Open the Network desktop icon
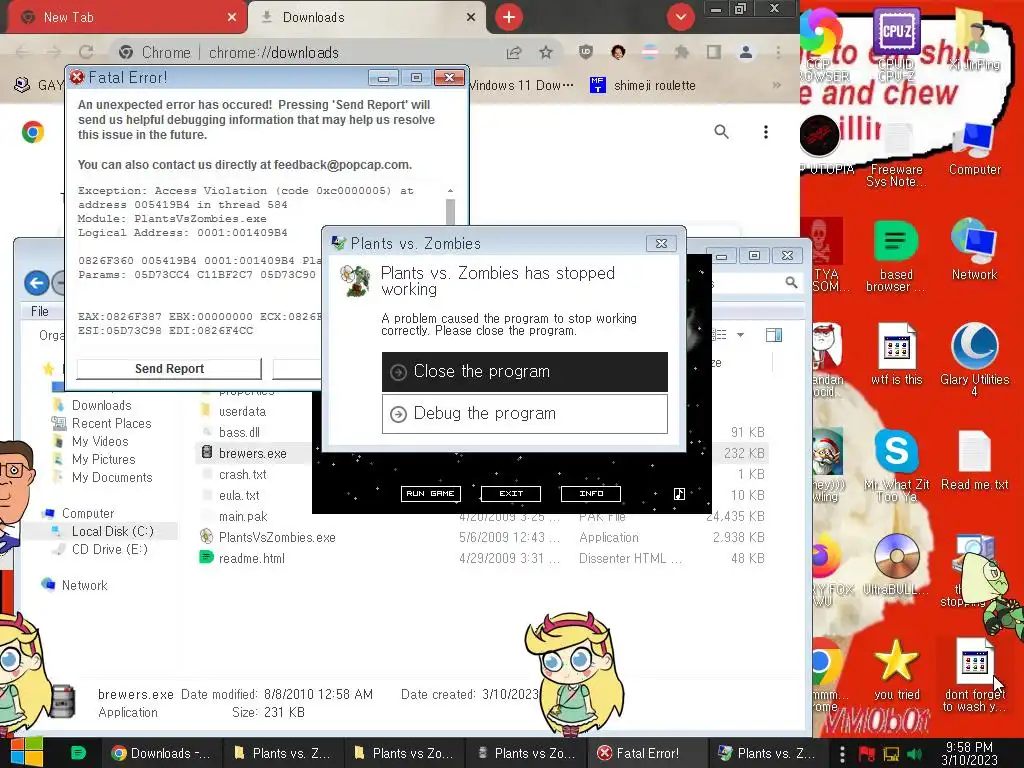This screenshot has height=768, width=1024. pyautogui.click(x=974, y=249)
